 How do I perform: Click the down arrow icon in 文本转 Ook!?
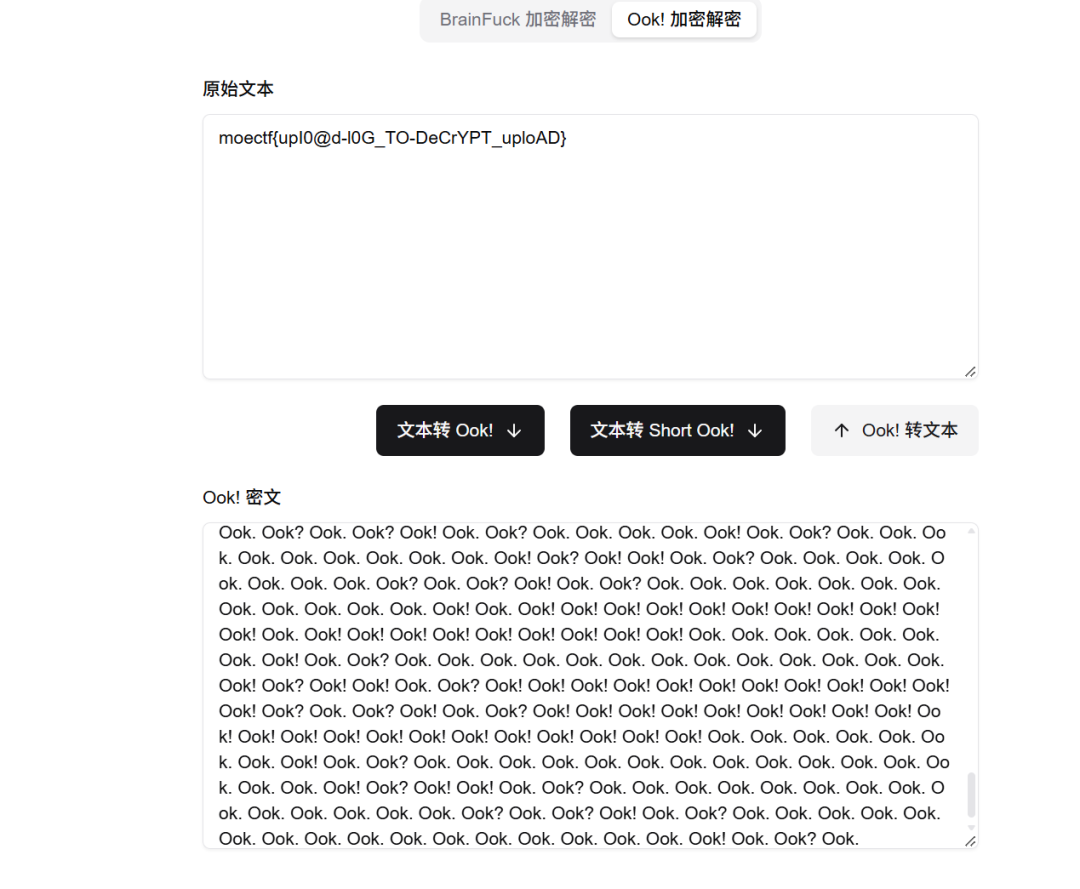pyautogui.click(x=514, y=431)
